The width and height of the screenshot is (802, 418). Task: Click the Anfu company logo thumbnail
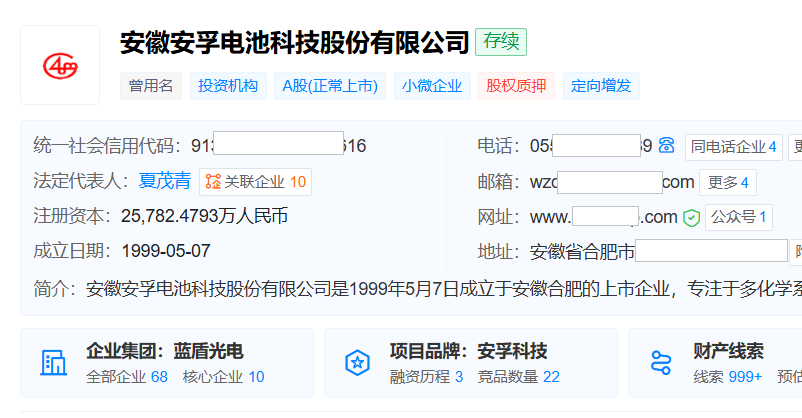[x=60, y=65]
